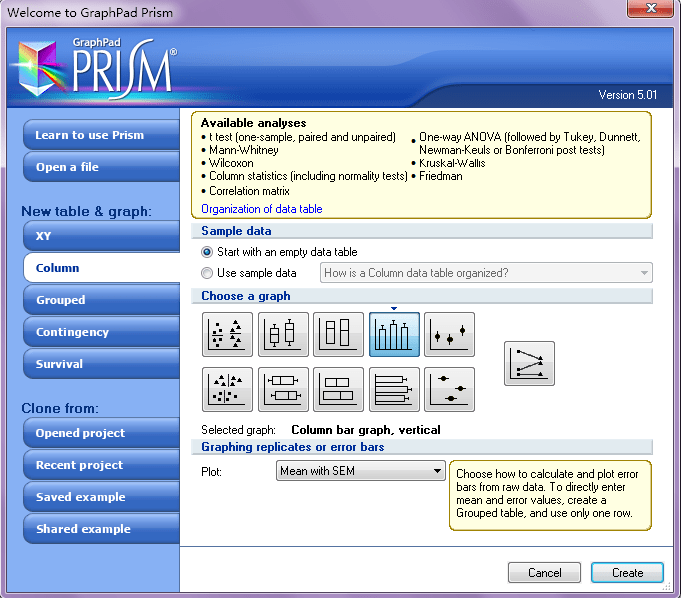Click the 'Wilcoxon' analysis entry
The image size is (681, 598).
click(231, 163)
